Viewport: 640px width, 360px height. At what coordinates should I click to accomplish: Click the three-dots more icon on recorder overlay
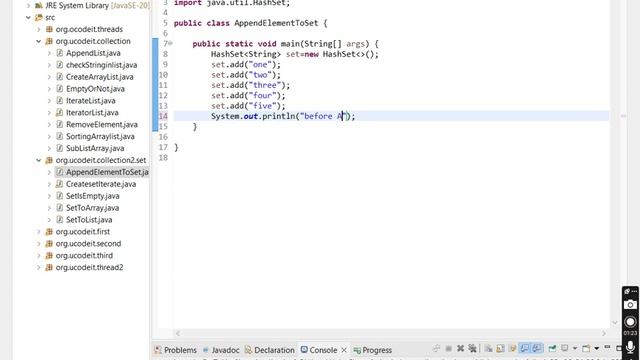[634, 291]
